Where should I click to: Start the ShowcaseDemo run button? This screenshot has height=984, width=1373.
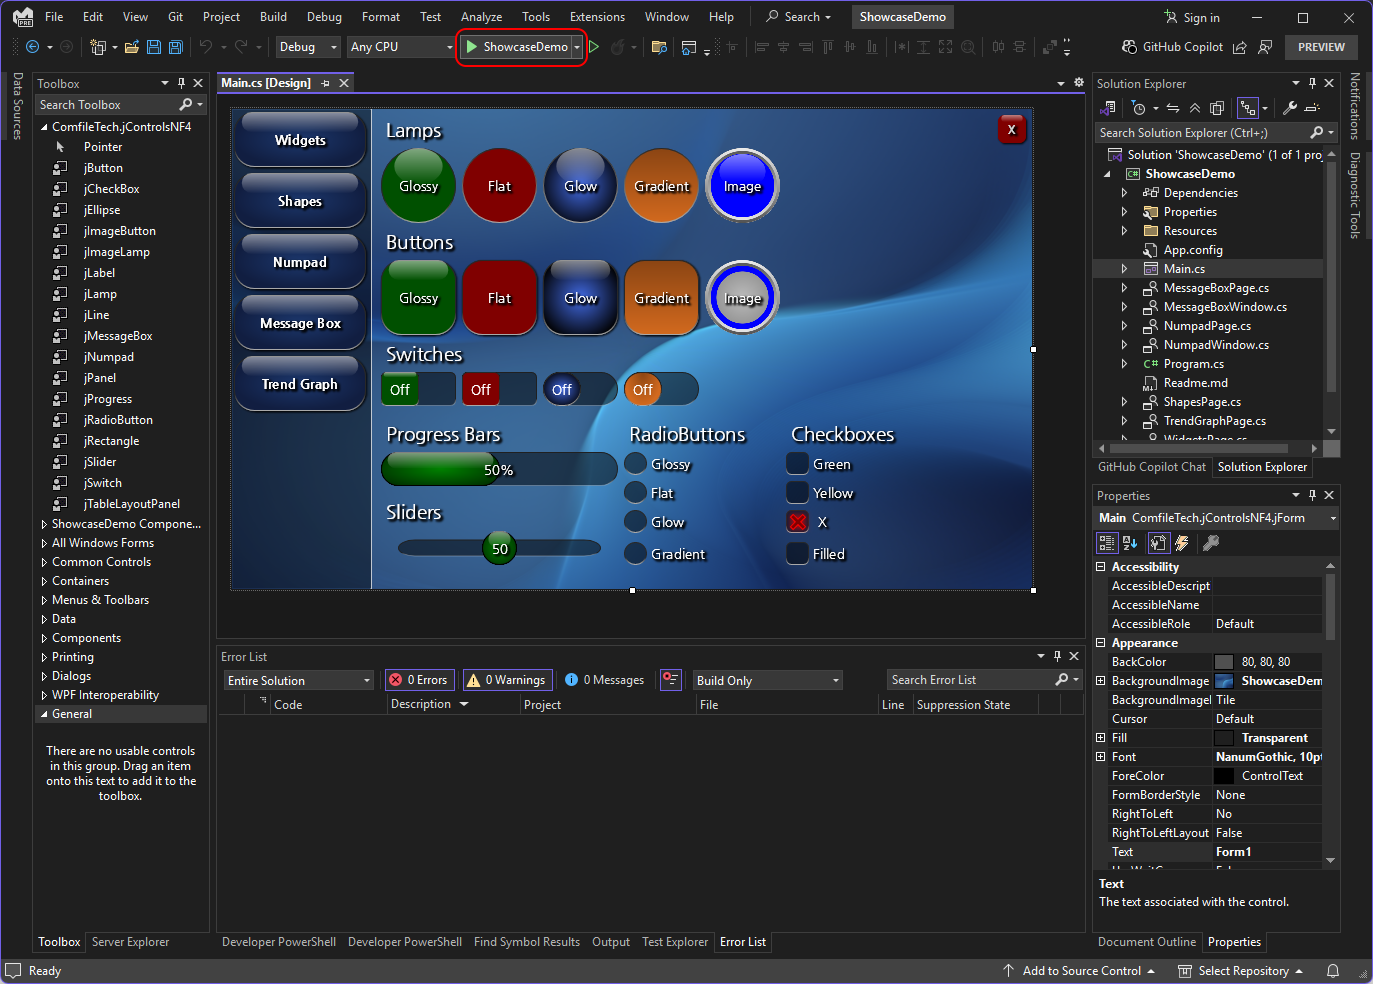click(516, 47)
